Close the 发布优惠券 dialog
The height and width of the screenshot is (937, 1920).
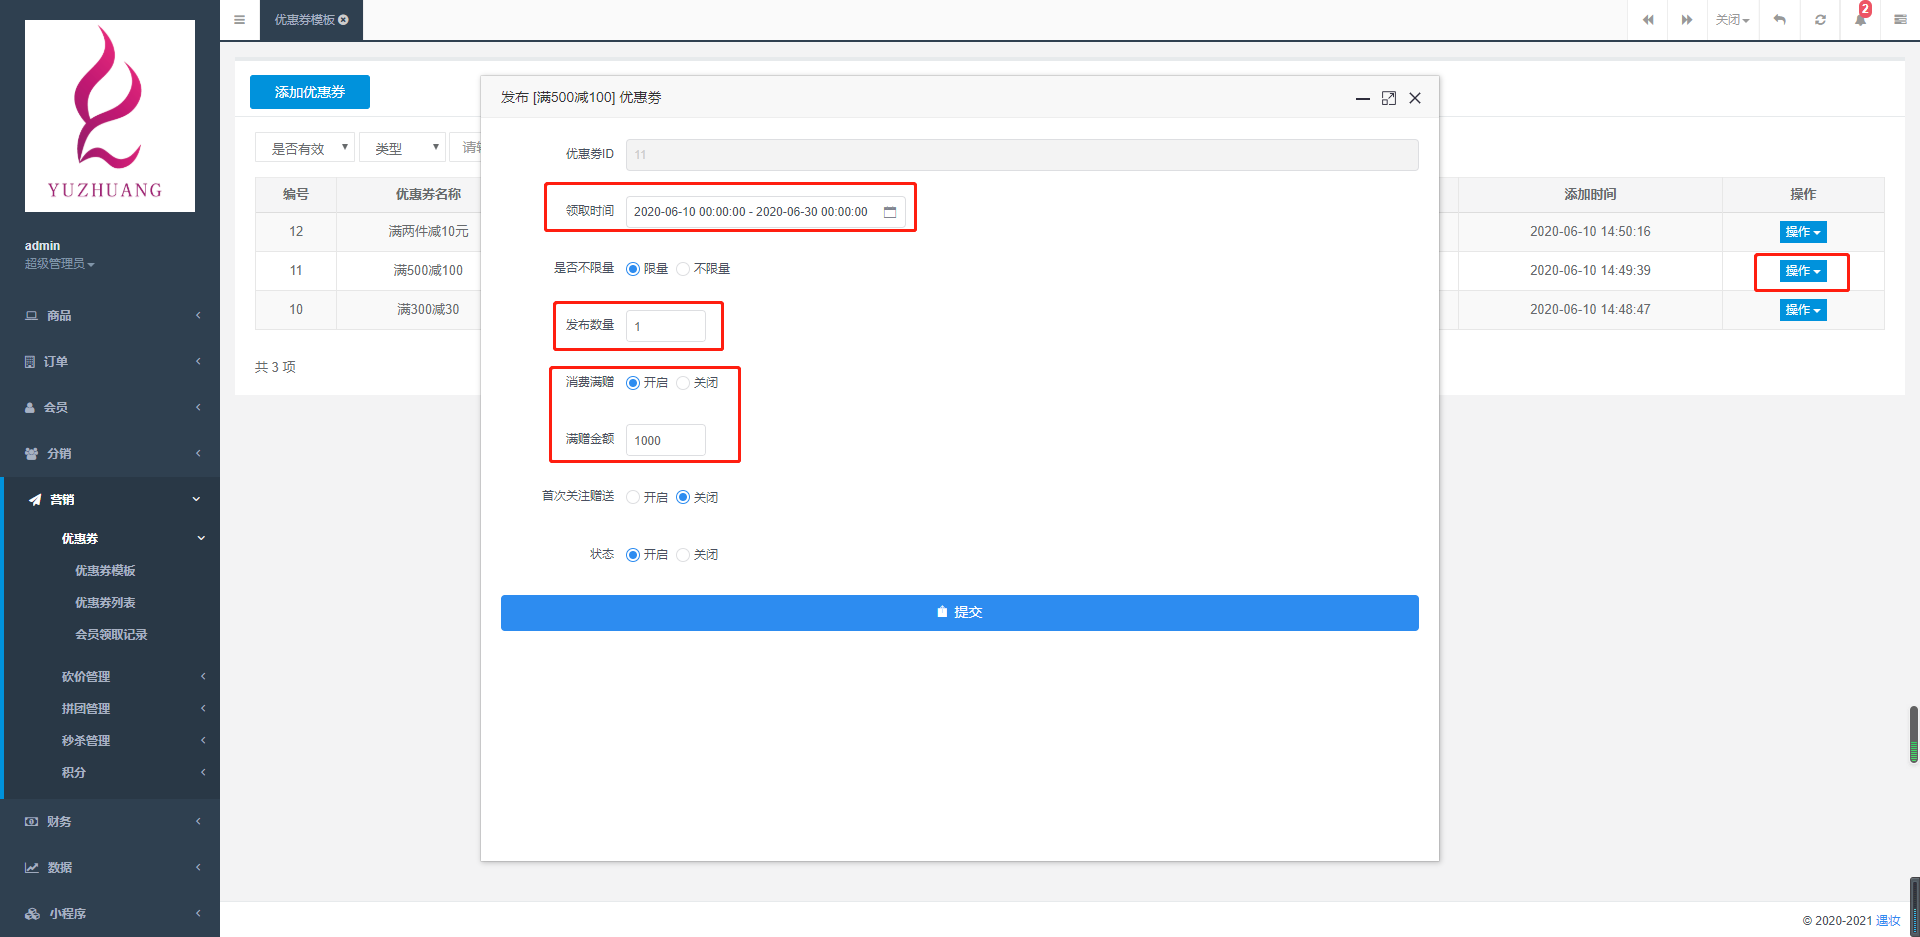point(1415,98)
